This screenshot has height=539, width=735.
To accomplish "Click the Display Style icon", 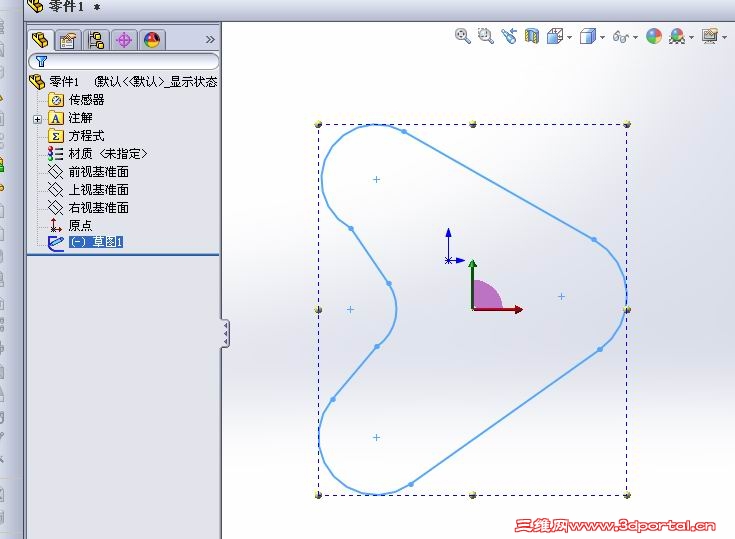I will [587, 36].
